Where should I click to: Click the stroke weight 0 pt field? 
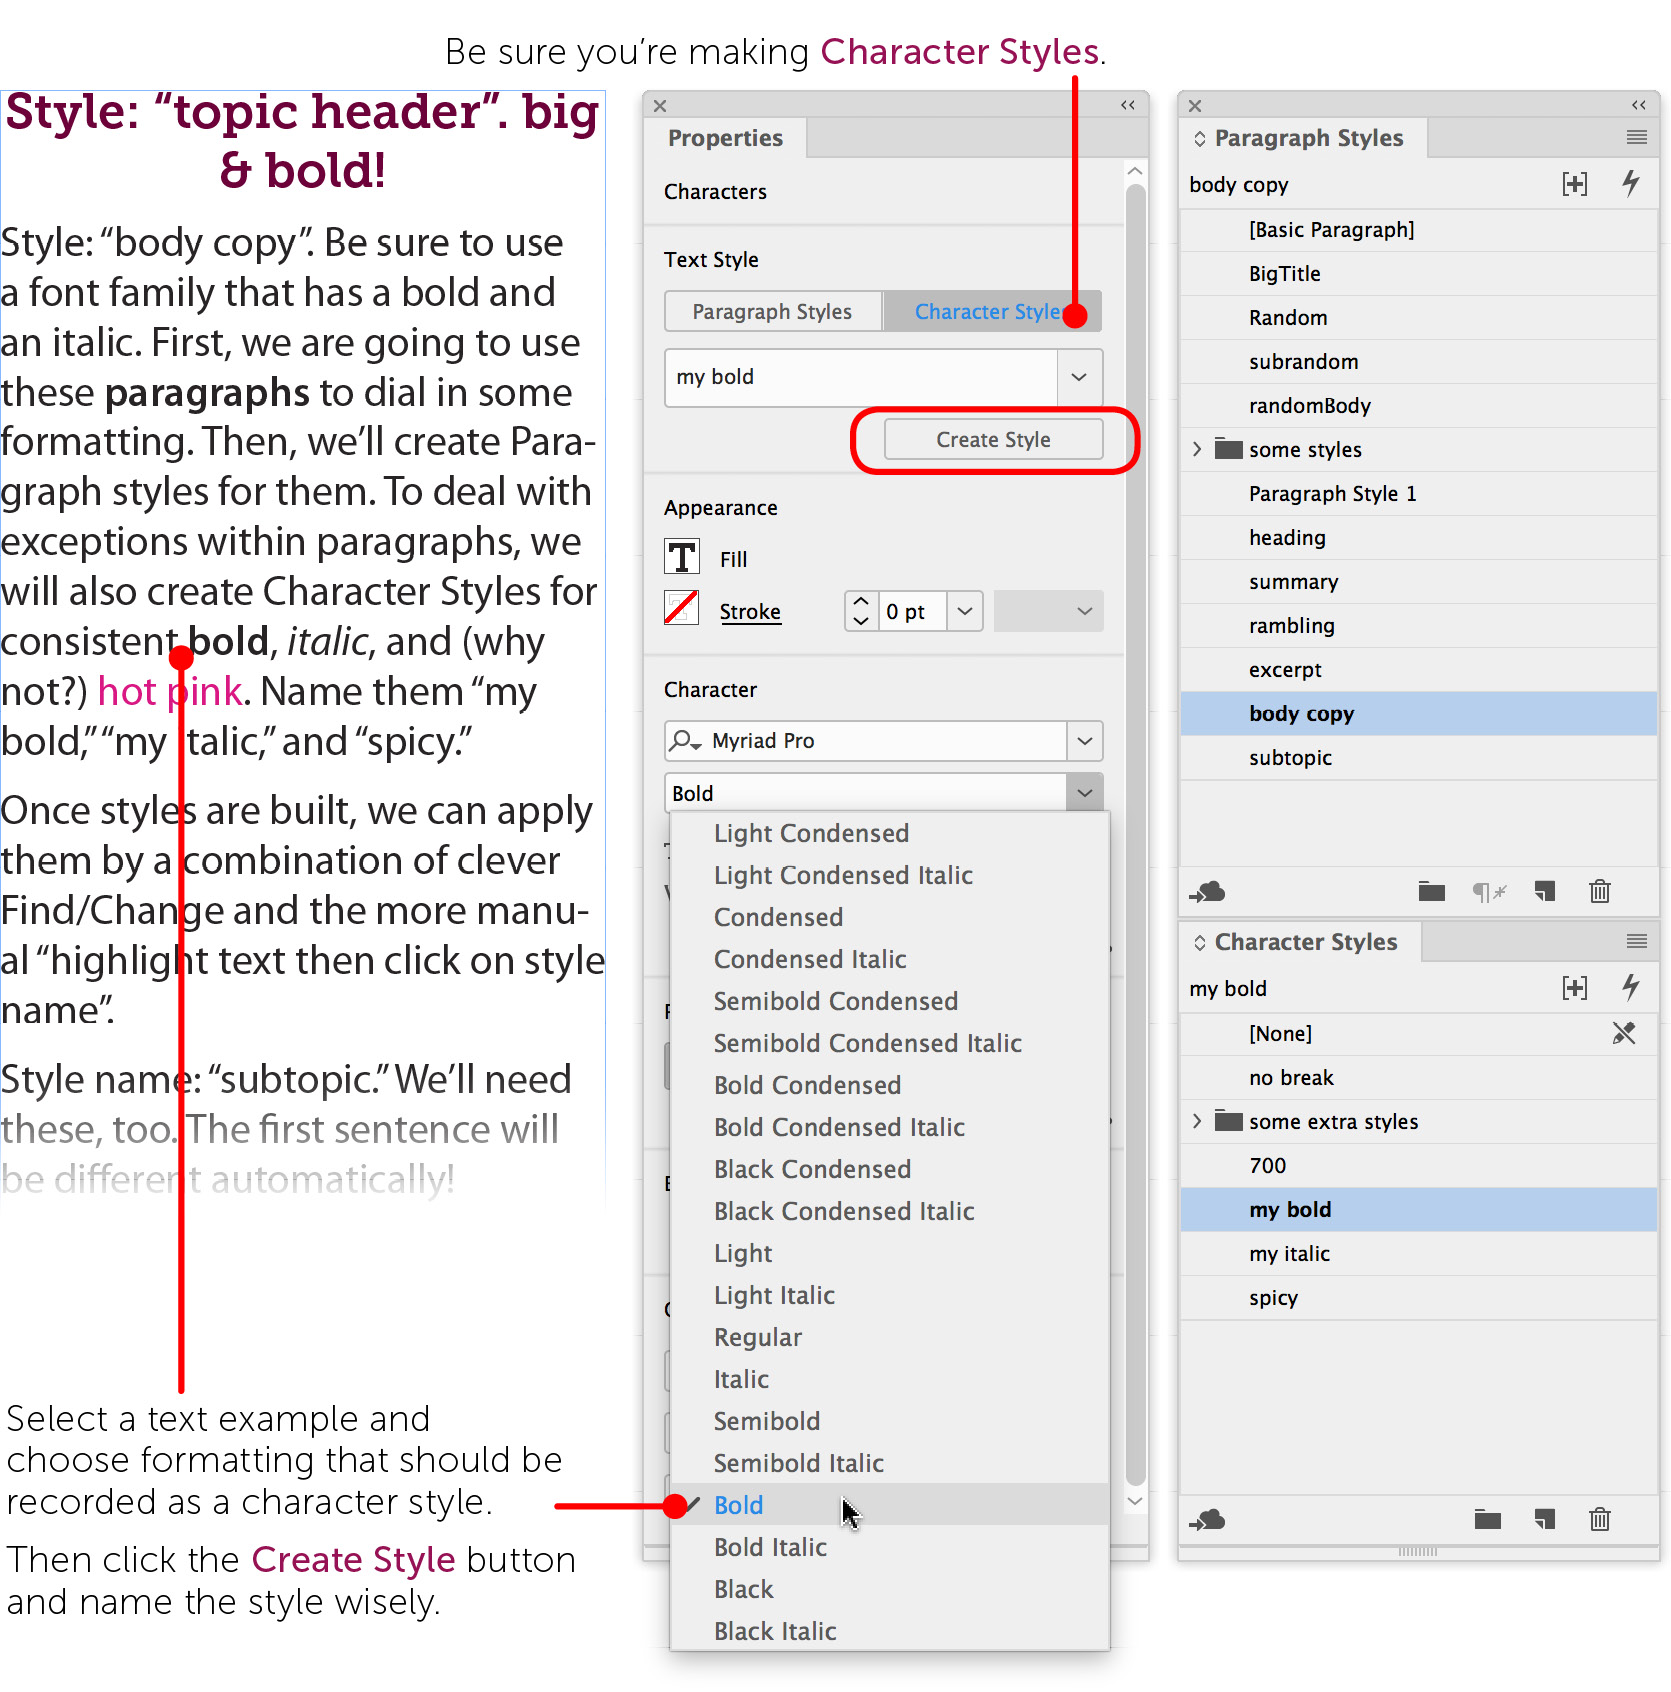[x=912, y=611]
